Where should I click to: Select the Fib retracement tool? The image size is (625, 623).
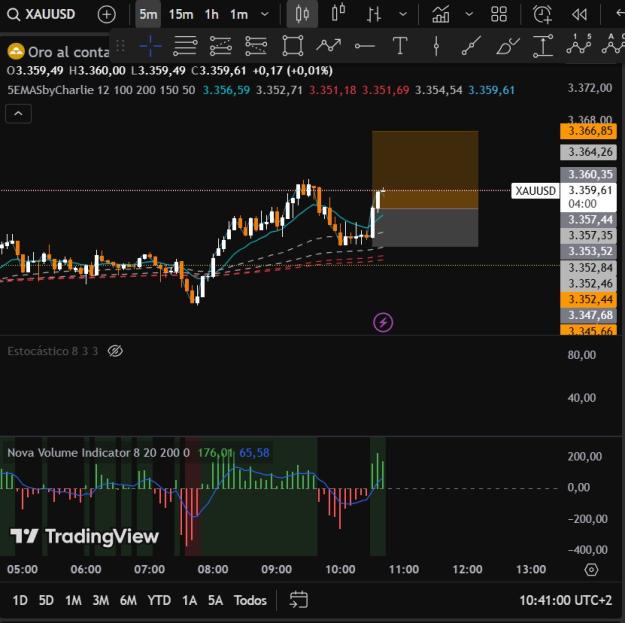pyautogui.click(x=220, y=46)
